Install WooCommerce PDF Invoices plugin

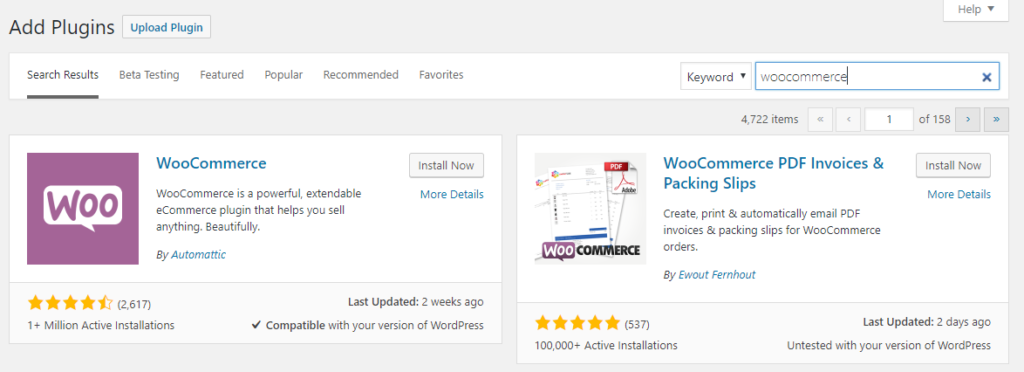953,165
